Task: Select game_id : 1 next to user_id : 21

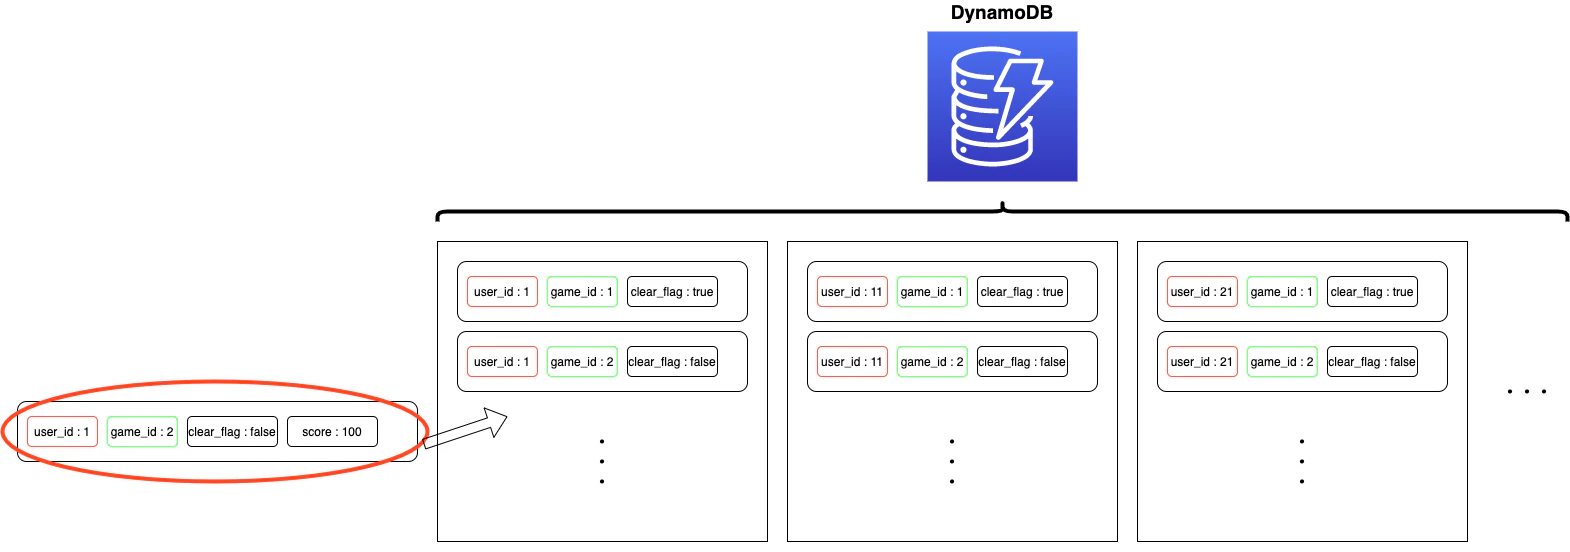Action: pyautogui.click(x=1282, y=292)
